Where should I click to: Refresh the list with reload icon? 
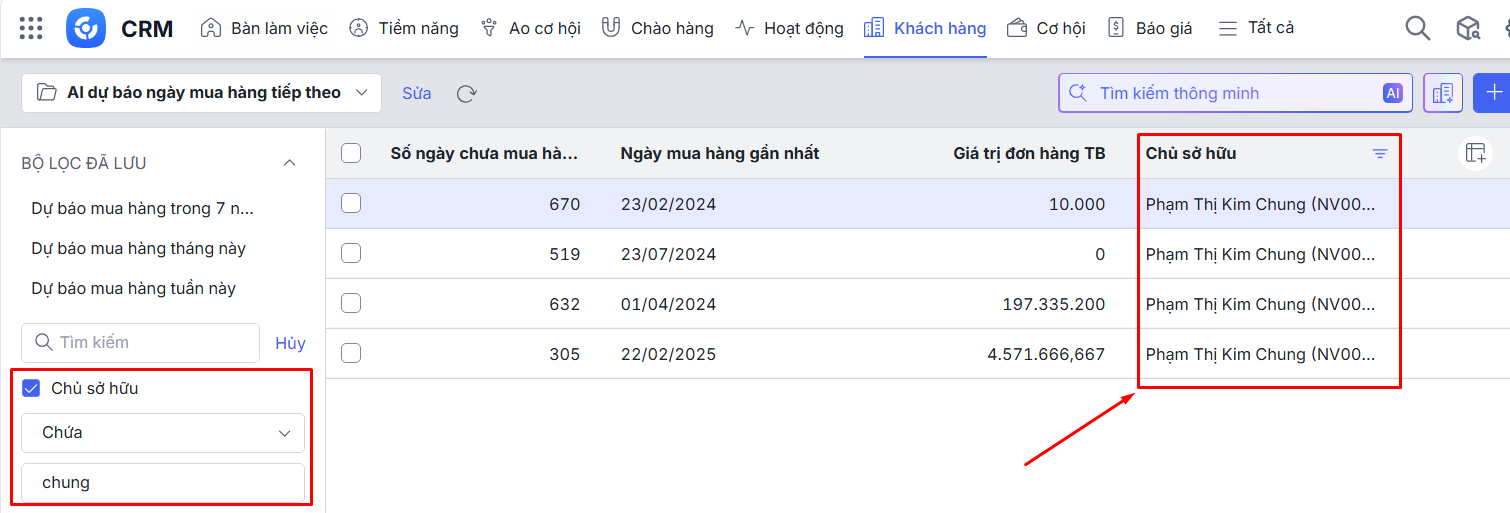(x=466, y=93)
